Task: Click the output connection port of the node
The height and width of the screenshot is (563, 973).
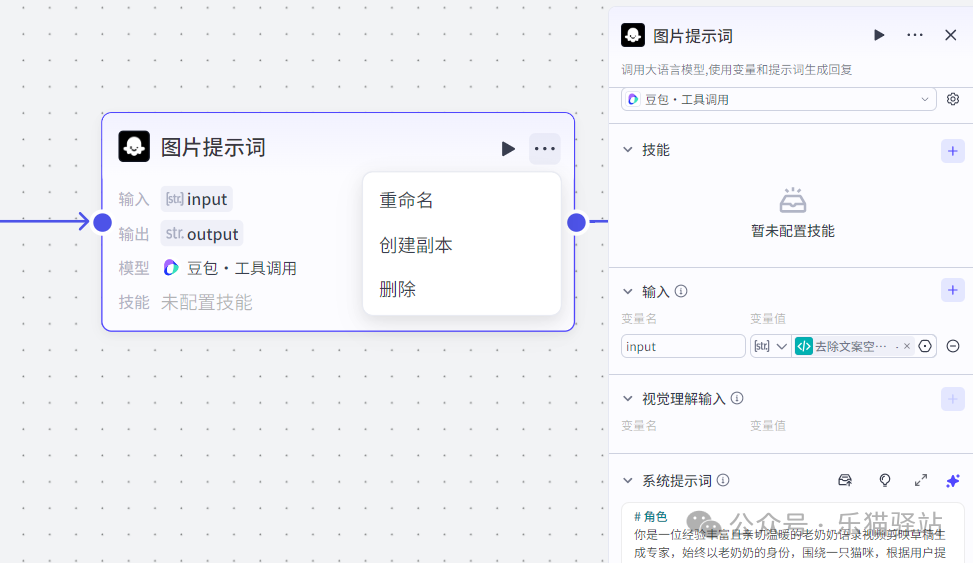Action: [x=576, y=222]
